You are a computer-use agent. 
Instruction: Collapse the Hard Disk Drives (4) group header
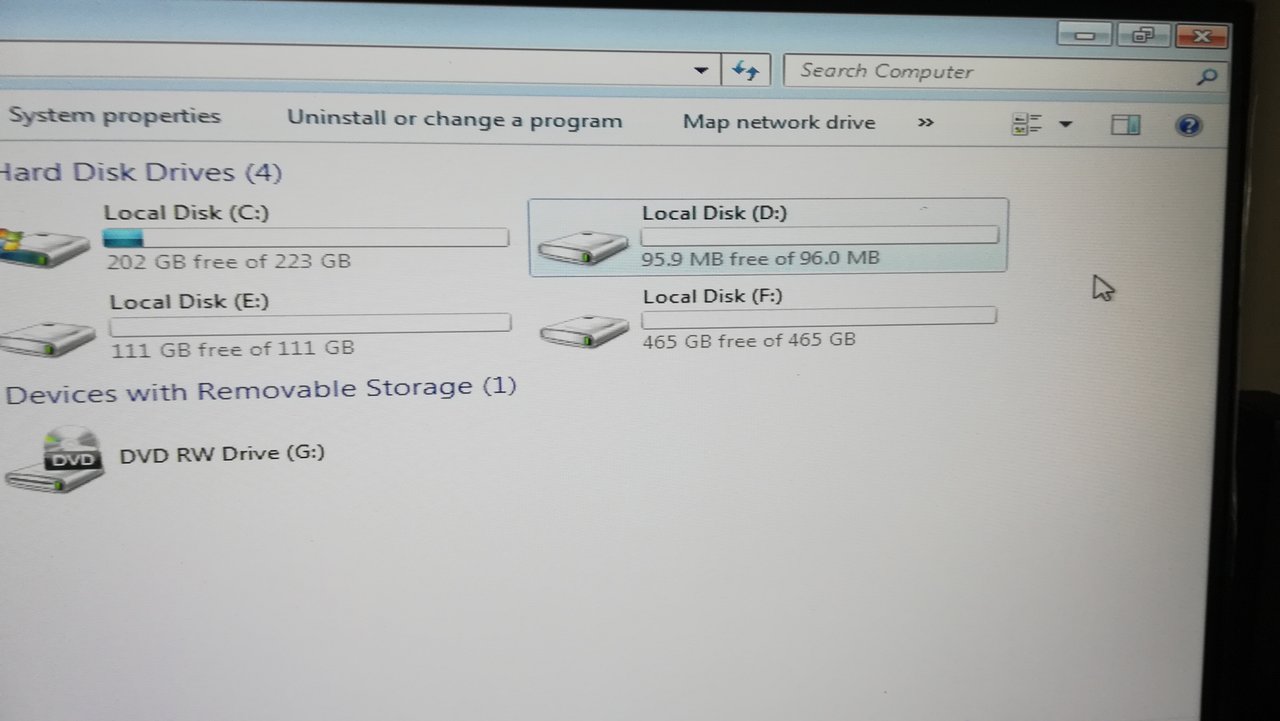click(141, 172)
